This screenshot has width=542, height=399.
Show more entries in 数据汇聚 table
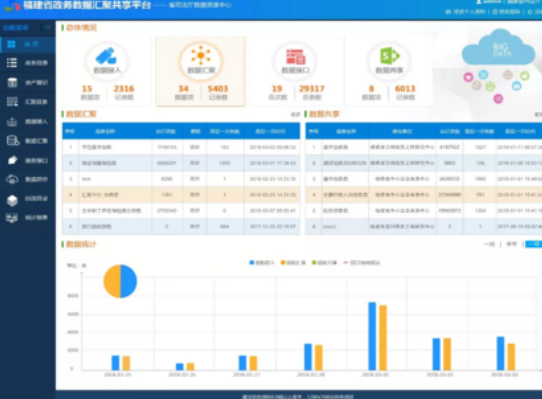tap(295, 114)
